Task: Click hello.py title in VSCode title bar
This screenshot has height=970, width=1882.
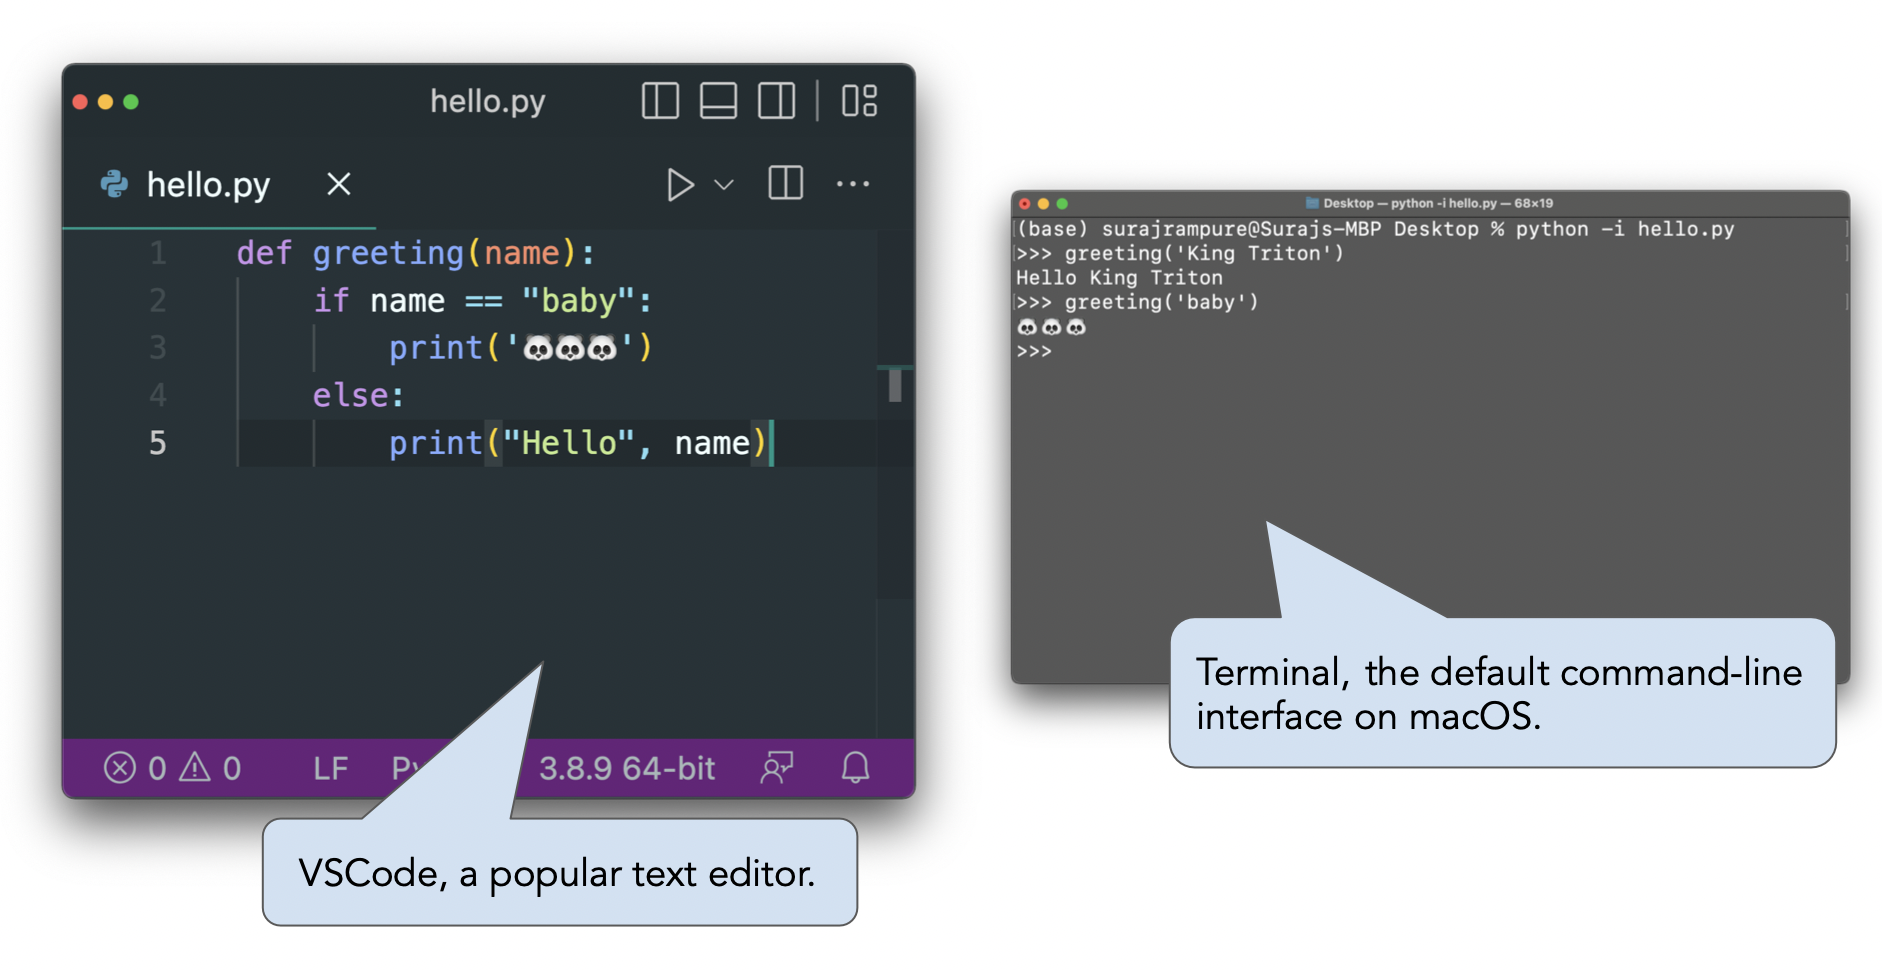Action: tap(488, 101)
